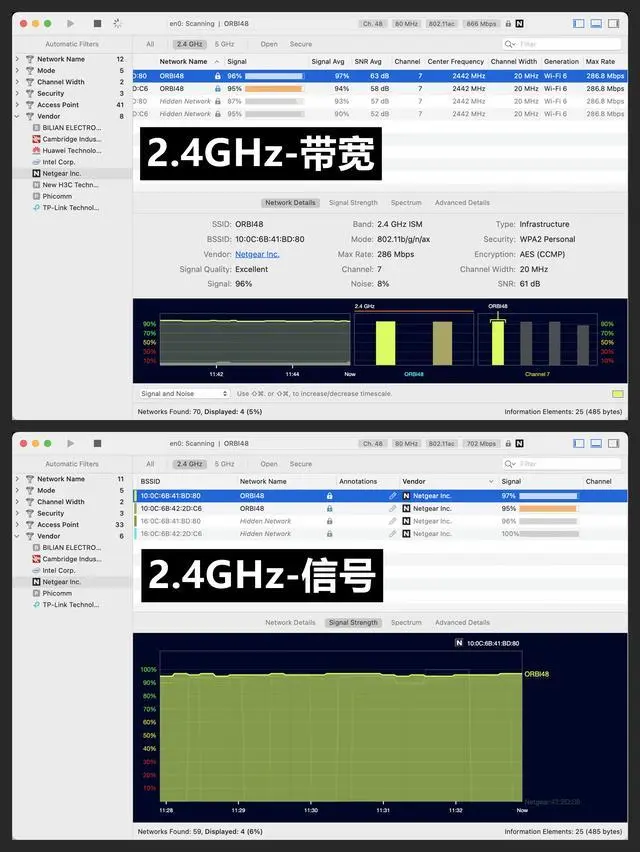Click the lock icon in top window status toolbar
This screenshot has width=640, height=852.
(508, 24)
